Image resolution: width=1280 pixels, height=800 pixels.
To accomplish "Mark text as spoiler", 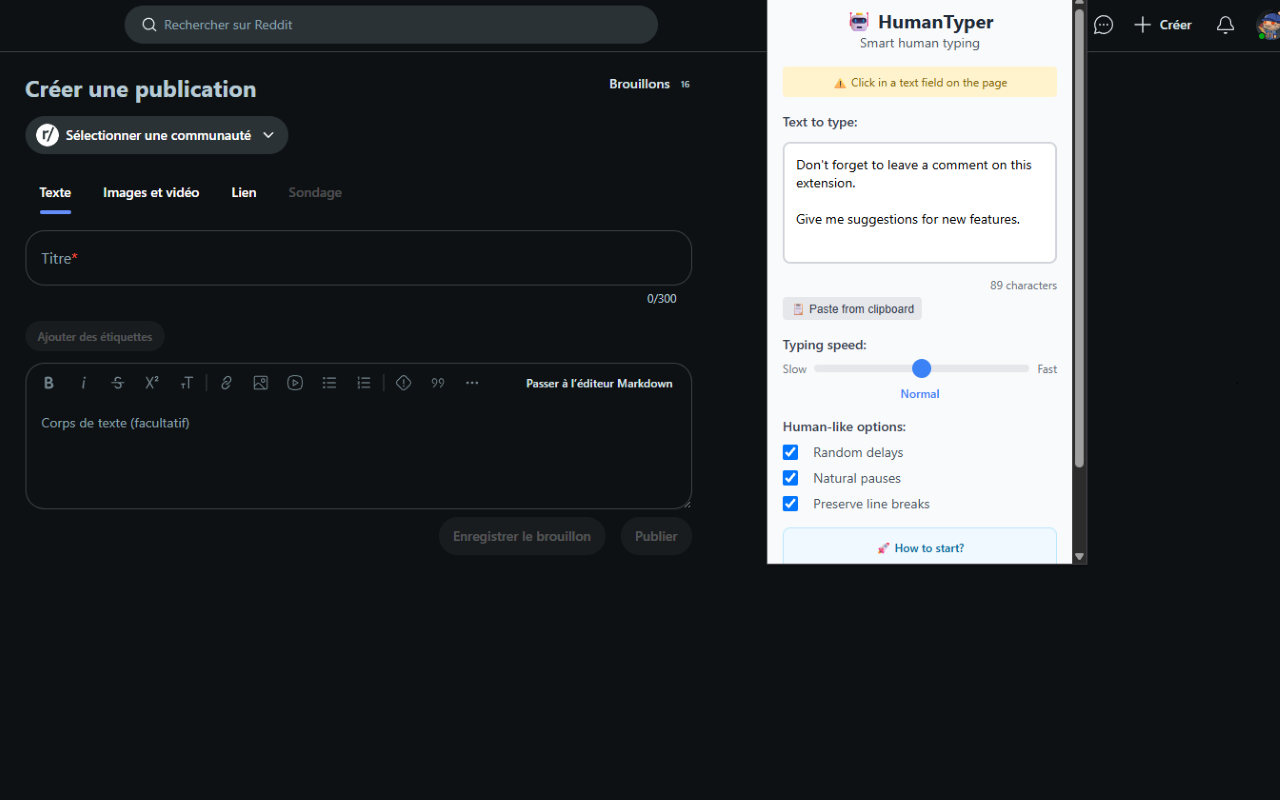I will (x=403, y=382).
